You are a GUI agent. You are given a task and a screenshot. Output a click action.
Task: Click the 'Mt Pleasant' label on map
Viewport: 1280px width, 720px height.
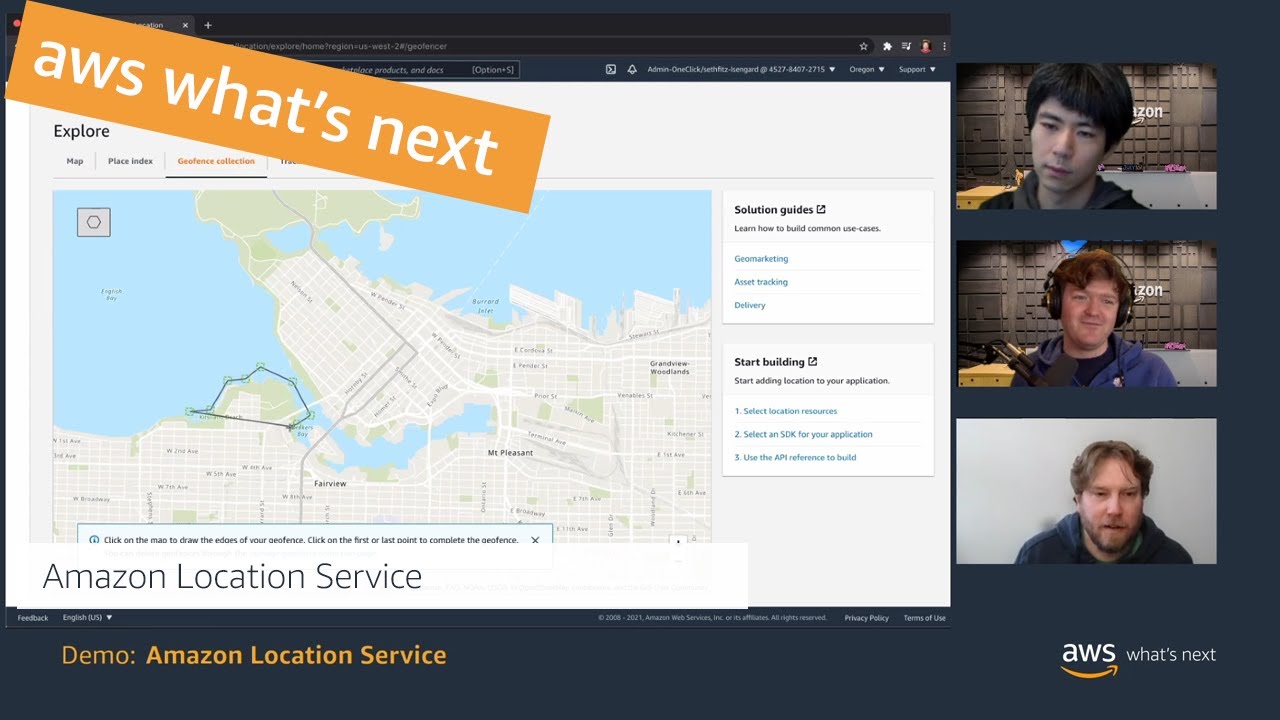point(510,453)
